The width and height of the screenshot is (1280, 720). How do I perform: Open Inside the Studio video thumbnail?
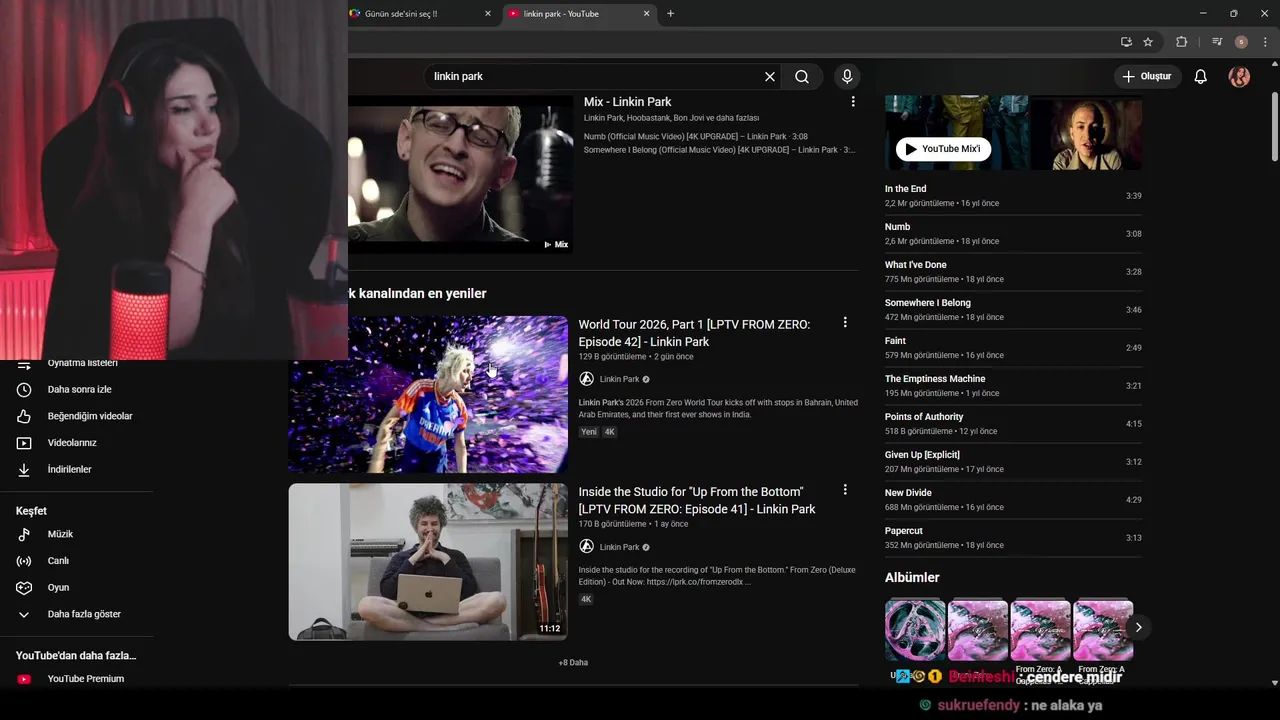click(428, 562)
